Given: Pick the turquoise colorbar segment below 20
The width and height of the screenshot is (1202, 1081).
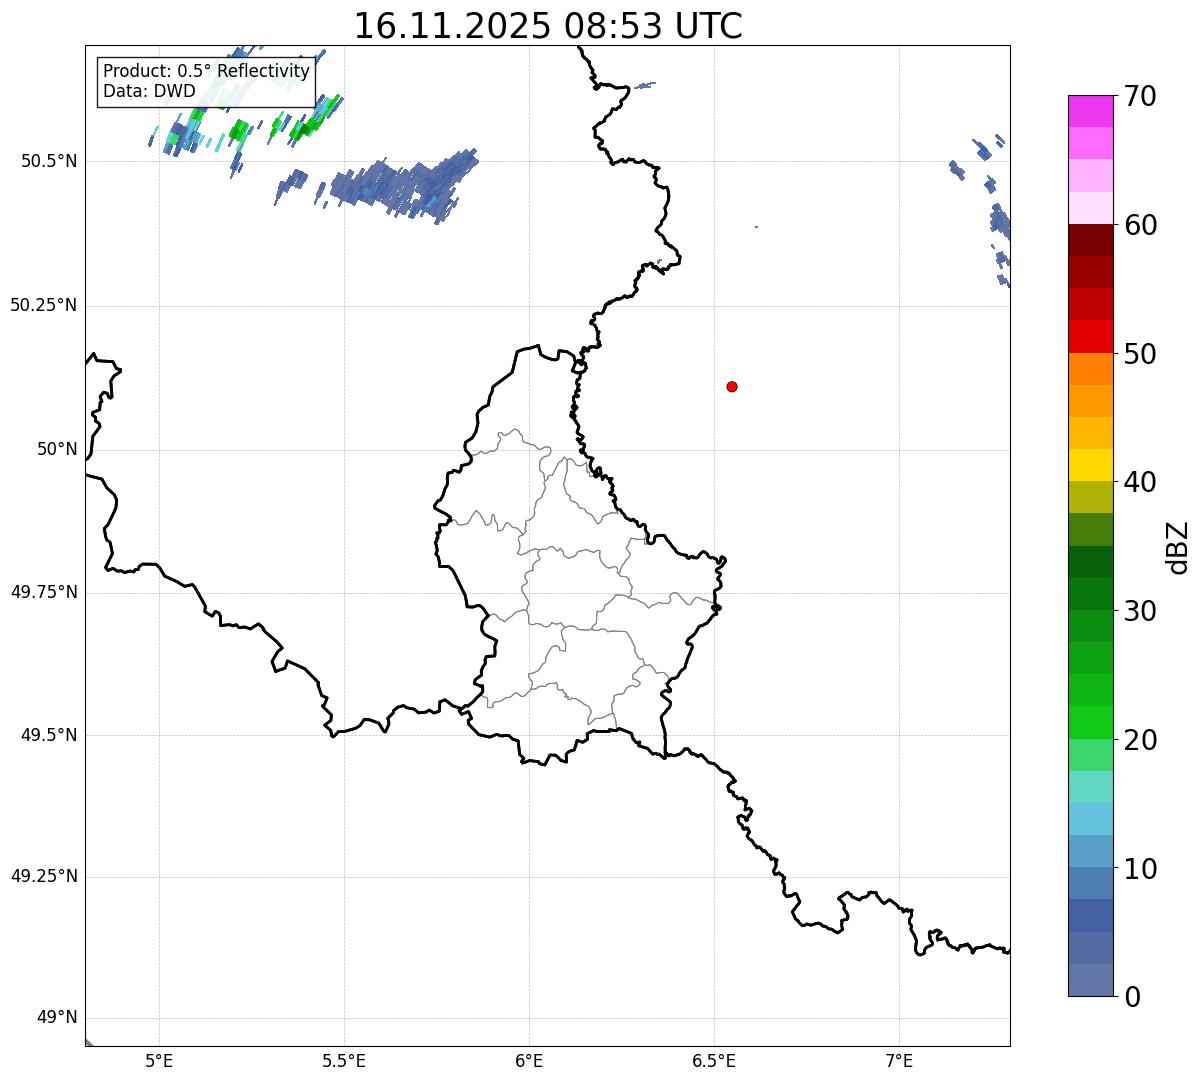Looking at the screenshot, I should pos(1090,787).
